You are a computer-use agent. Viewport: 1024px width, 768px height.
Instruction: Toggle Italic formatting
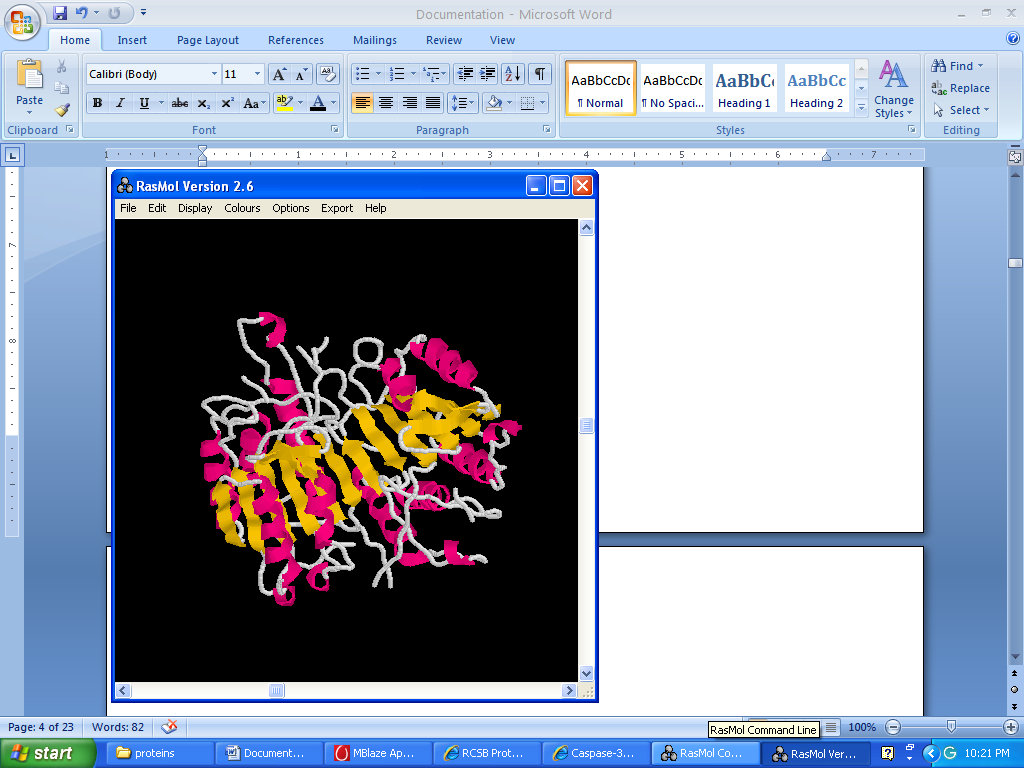pos(120,103)
